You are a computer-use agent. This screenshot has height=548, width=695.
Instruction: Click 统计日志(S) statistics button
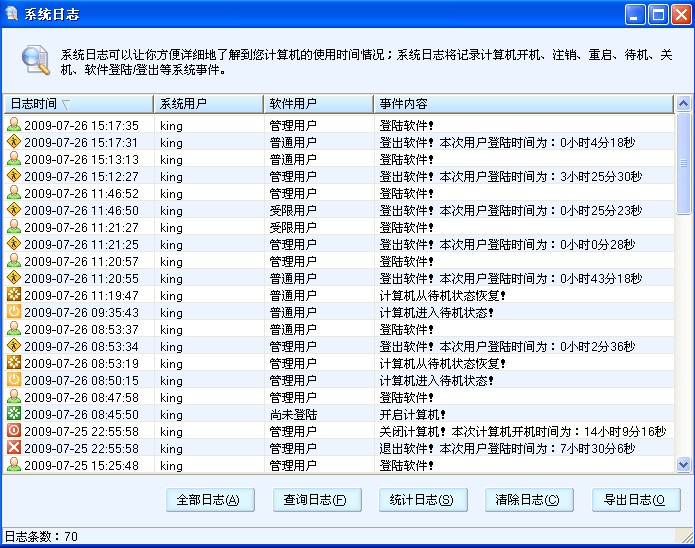pos(423,500)
